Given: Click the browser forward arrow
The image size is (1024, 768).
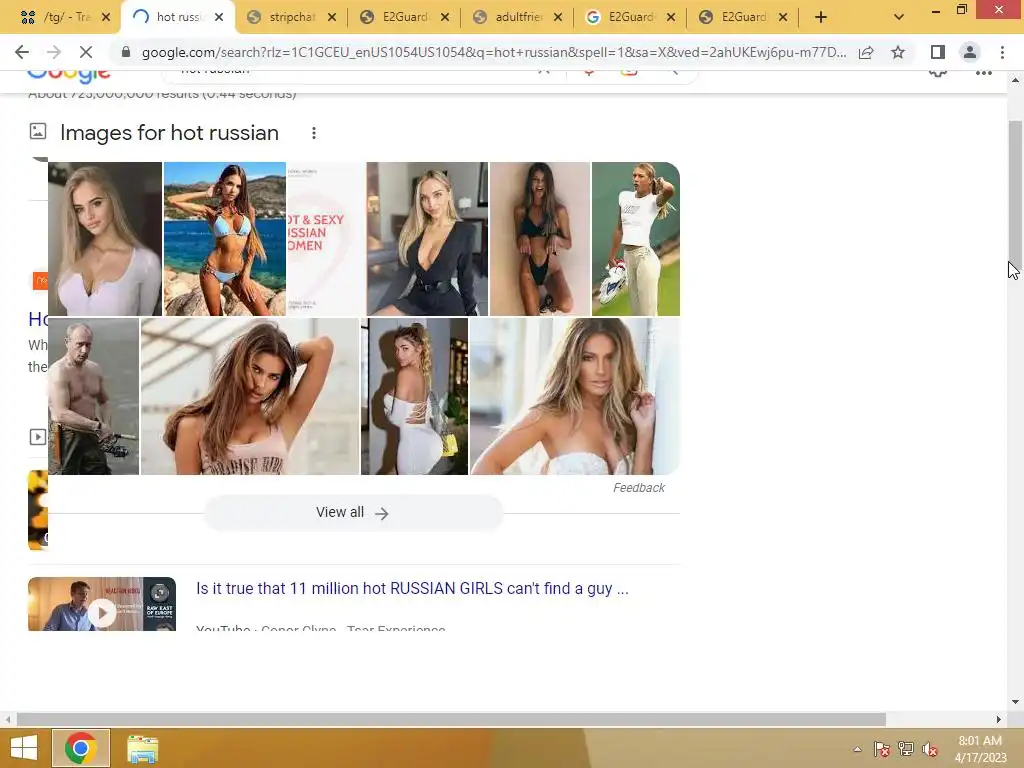Looking at the screenshot, I should [54, 52].
